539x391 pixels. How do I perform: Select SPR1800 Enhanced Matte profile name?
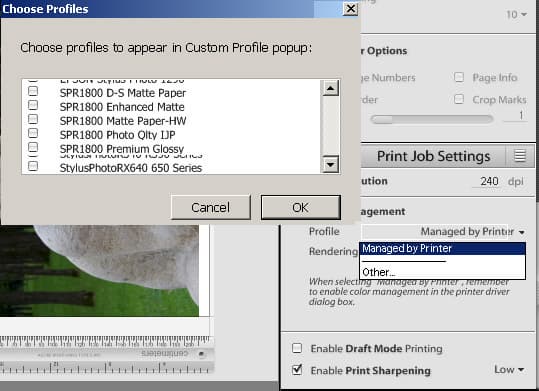tap(122, 107)
